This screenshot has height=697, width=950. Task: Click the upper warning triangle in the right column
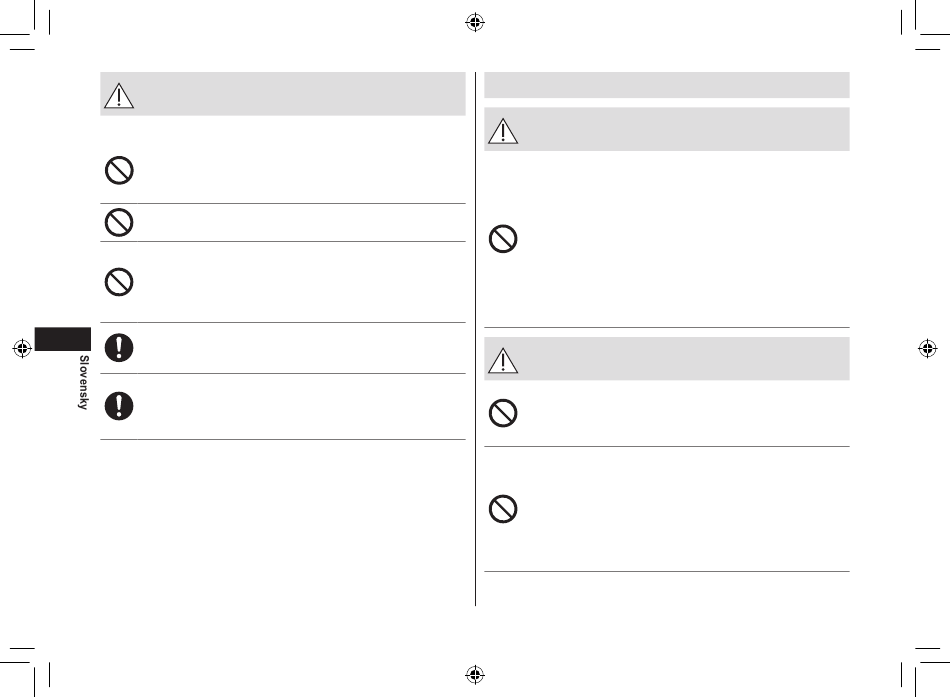503,131
